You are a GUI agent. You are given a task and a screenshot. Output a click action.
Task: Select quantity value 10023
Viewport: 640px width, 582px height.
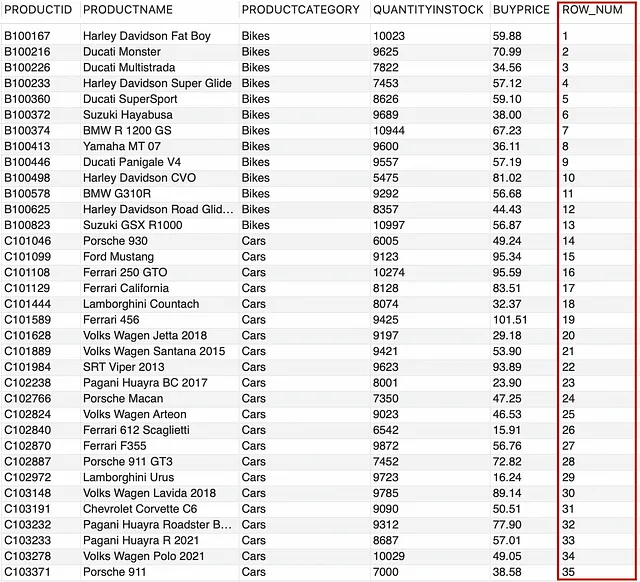point(389,36)
